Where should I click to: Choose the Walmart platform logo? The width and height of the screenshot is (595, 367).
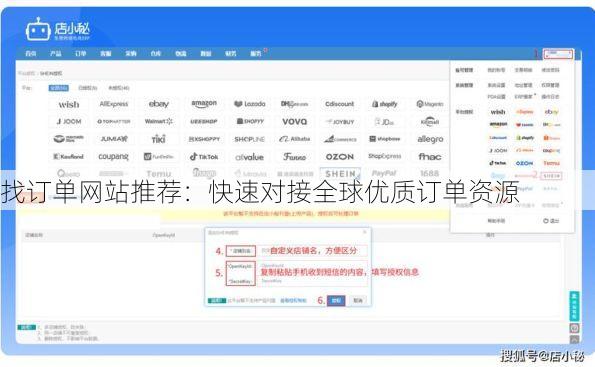[x=159, y=121]
